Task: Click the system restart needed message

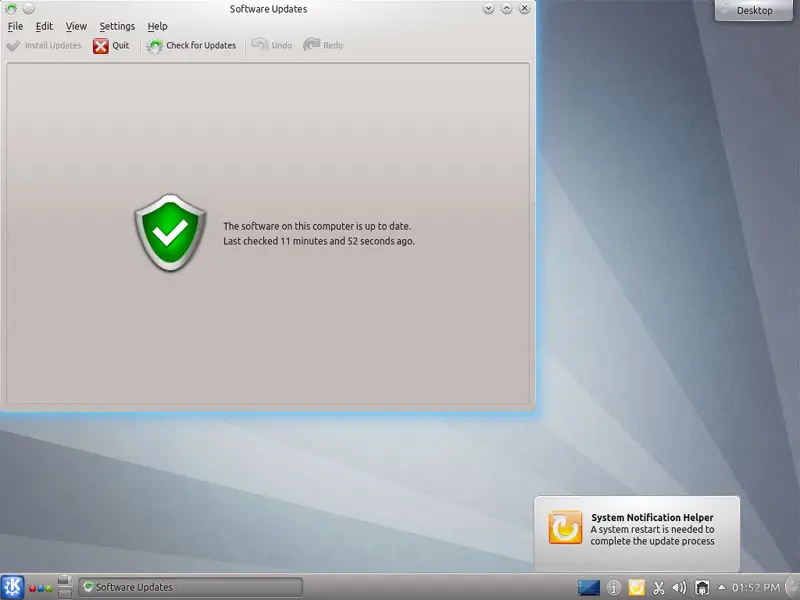Action: pyautogui.click(x=652, y=535)
